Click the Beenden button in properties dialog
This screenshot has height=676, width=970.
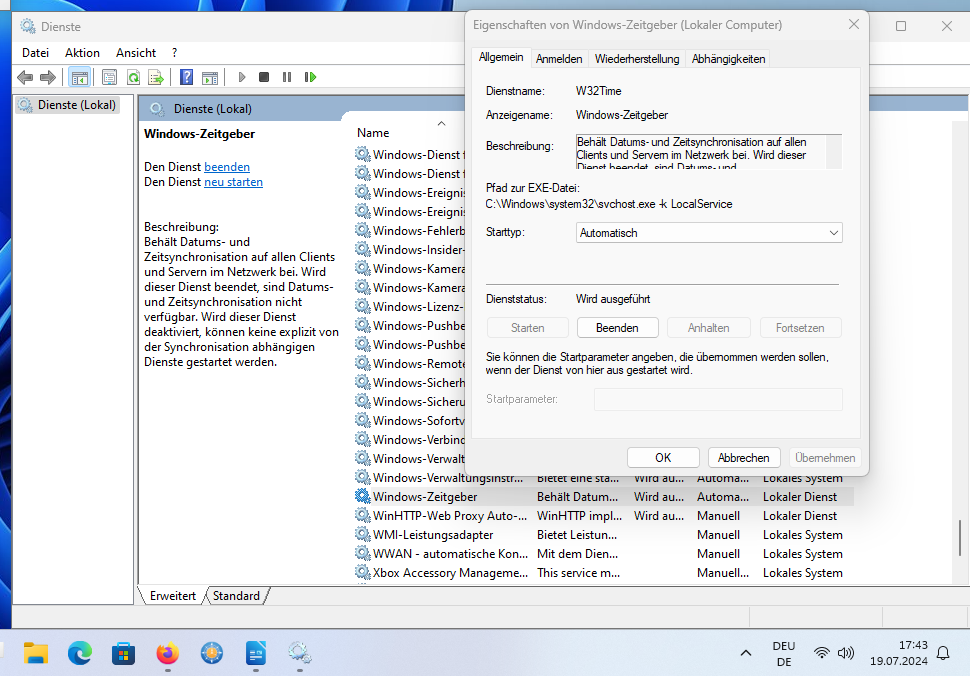(617, 328)
